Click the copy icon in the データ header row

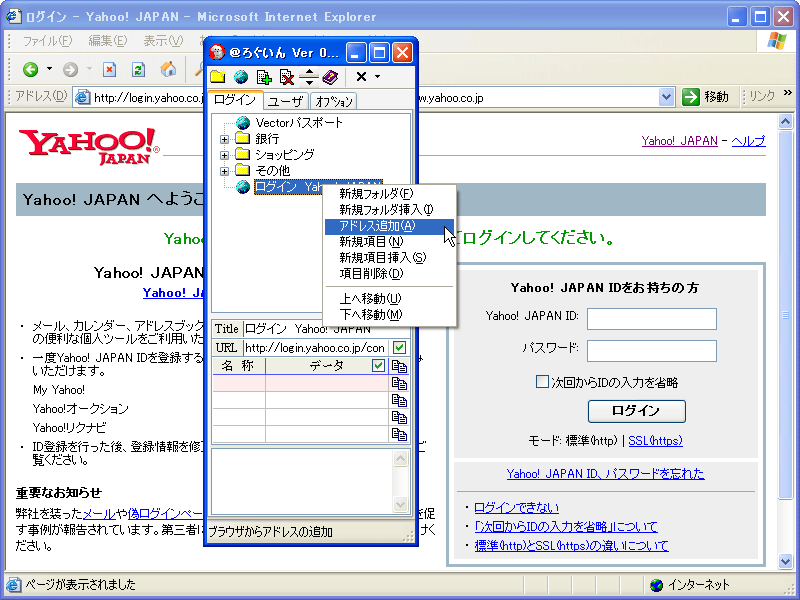pyautogui.click(x=399, y=366)
